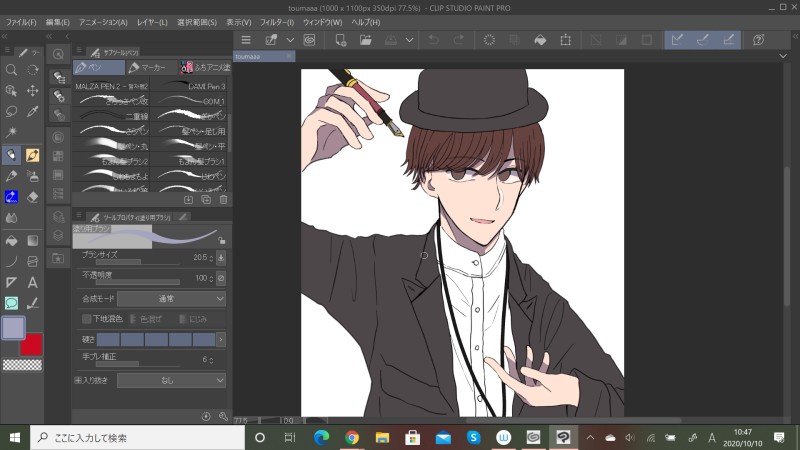Viewport: 800px width, 450px height.
Task: Select the Correct line tool
Action: pos(33,303)
